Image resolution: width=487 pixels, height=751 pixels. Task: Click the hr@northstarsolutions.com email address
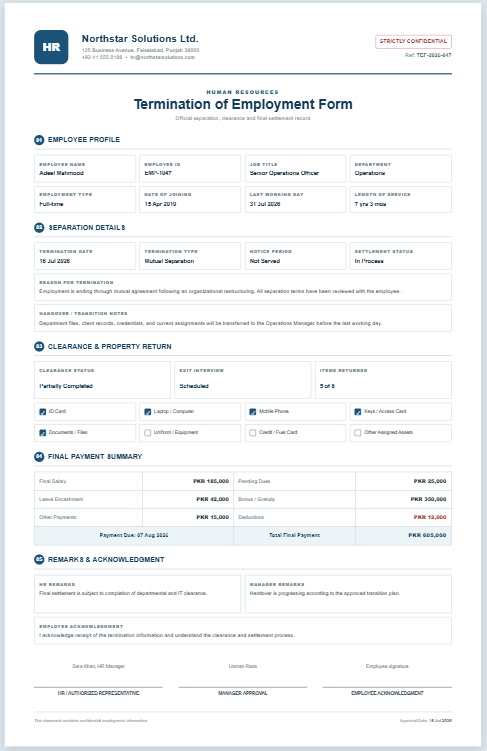point(163,57)
